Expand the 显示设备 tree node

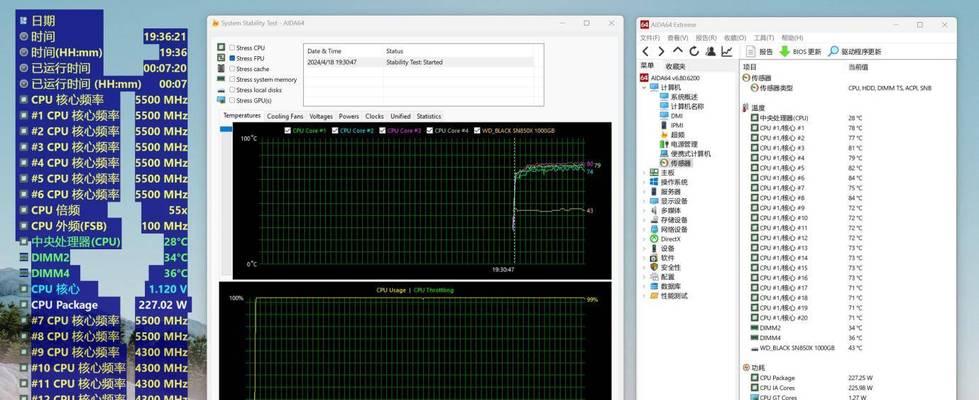[x=645, y=201]
